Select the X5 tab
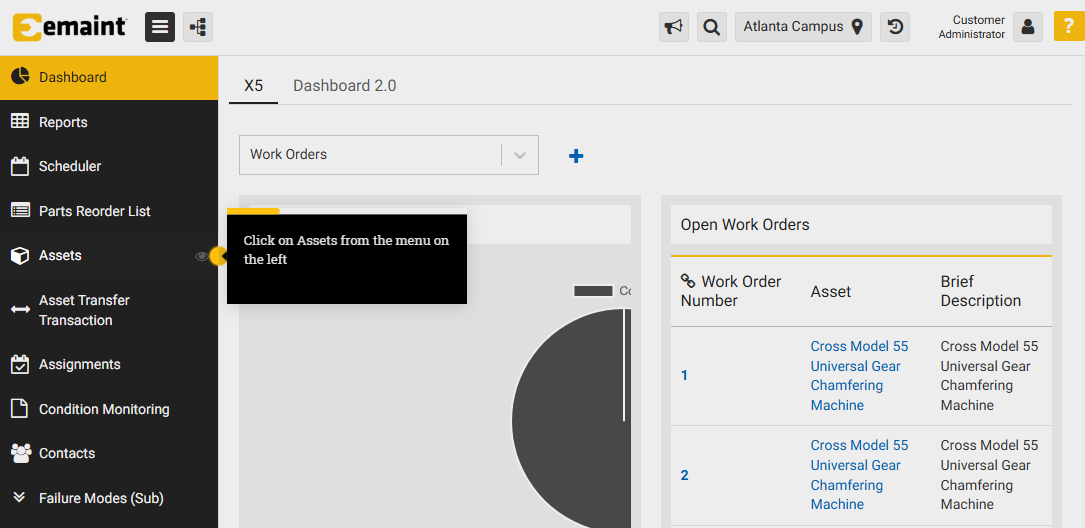The image size is (1085, 528). [x=253, y=86]
